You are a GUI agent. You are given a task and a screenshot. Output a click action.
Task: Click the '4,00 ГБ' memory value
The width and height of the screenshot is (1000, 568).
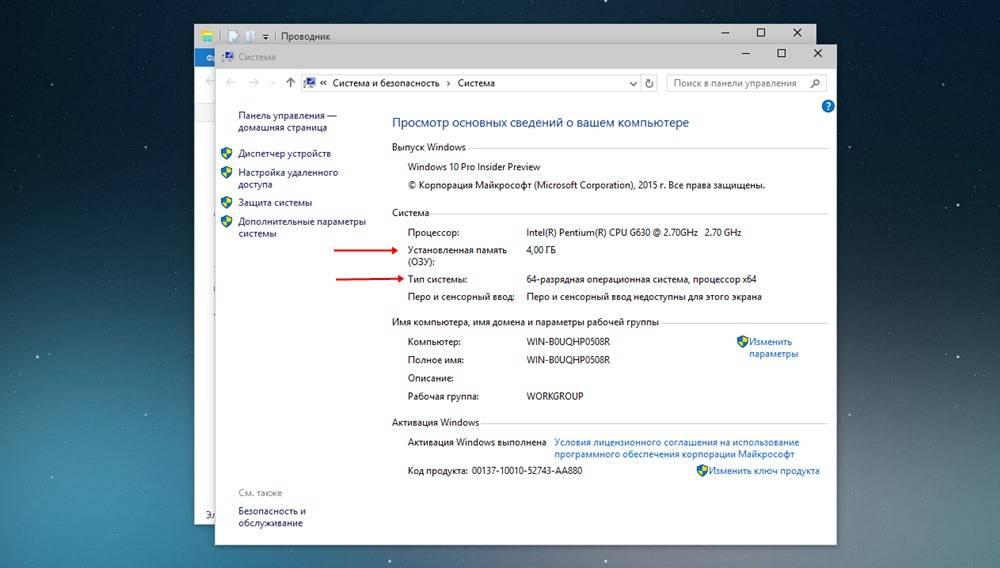click(x=541, y=250)
